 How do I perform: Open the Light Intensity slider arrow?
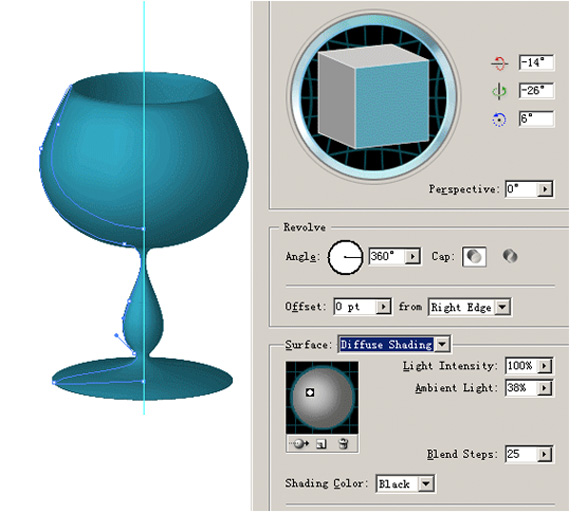[x=544, y=366]
